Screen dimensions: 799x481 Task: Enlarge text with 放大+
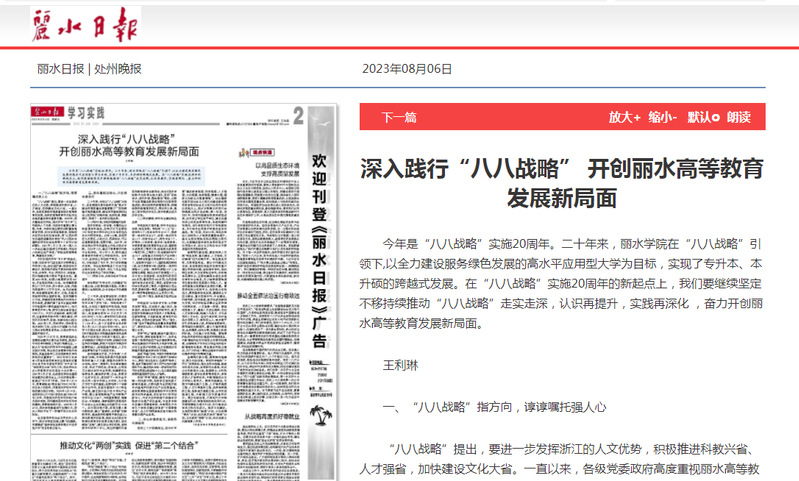point(624,117)
